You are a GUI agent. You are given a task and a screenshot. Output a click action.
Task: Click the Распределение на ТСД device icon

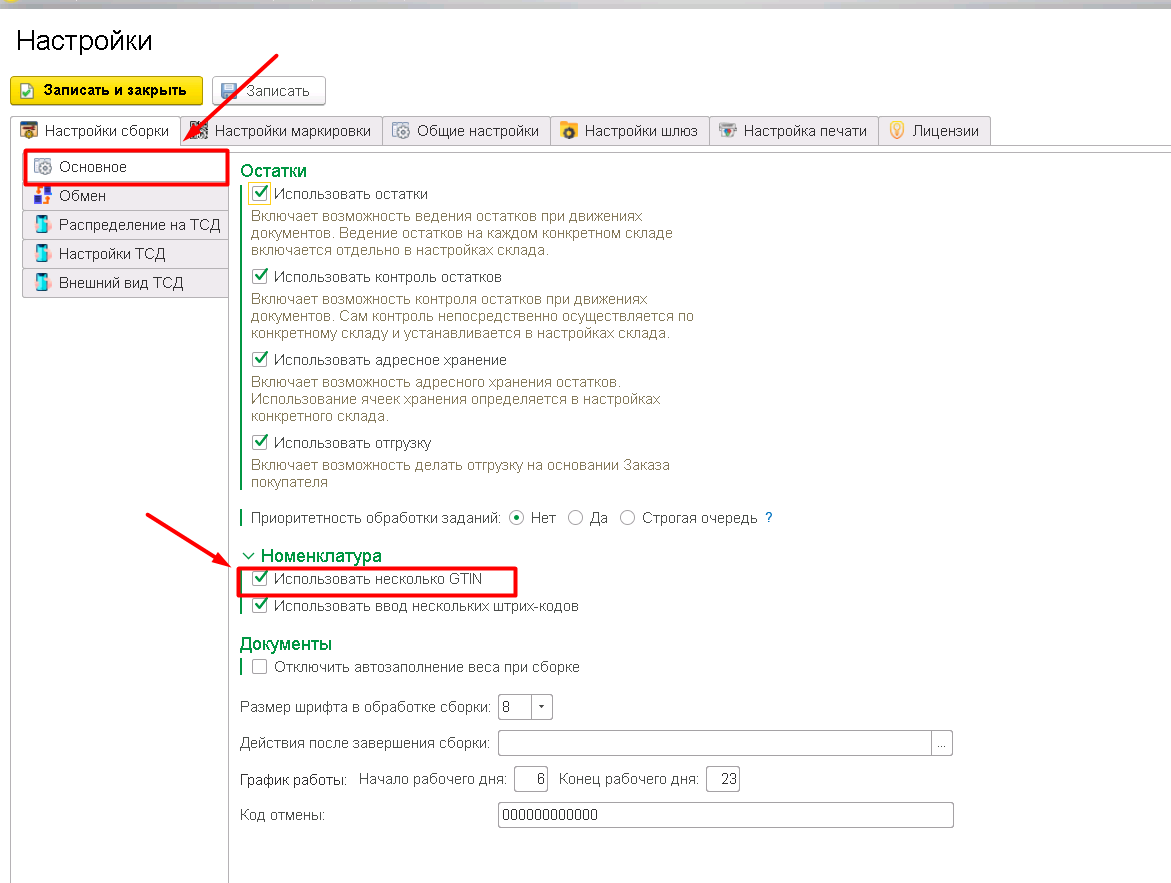click(43, 225)
